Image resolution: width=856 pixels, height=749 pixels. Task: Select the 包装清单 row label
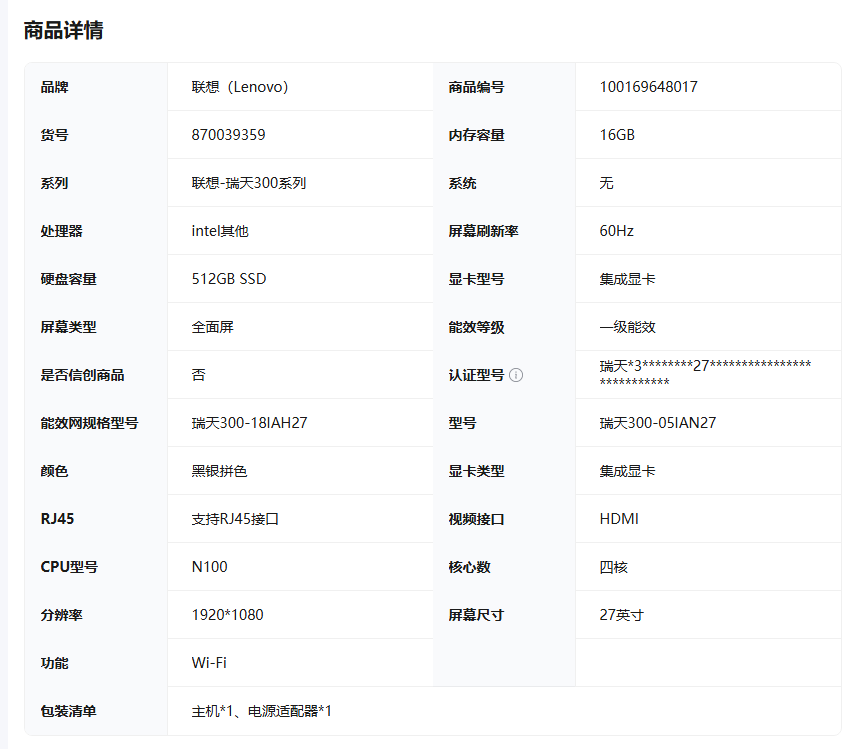click(68, 712)
